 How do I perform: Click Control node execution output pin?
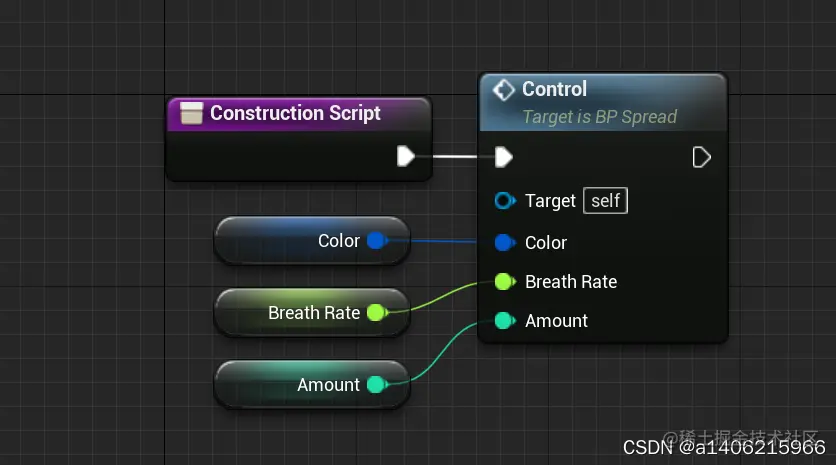point(702,157)
